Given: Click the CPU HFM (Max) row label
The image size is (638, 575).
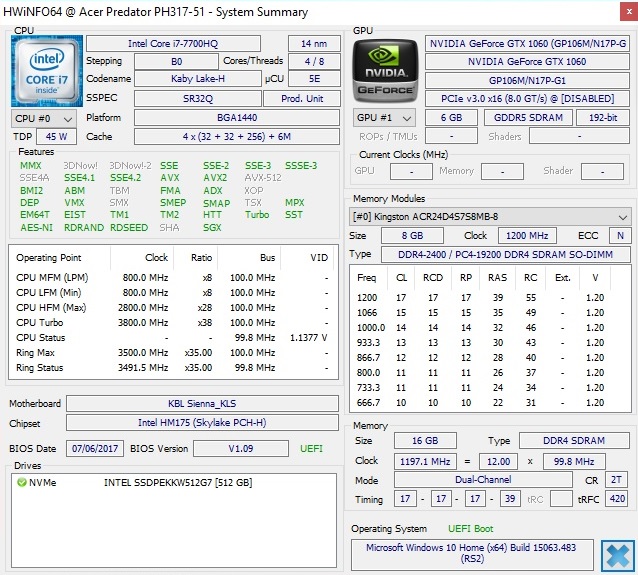Looking at the screenshot, I should [51, 308].
